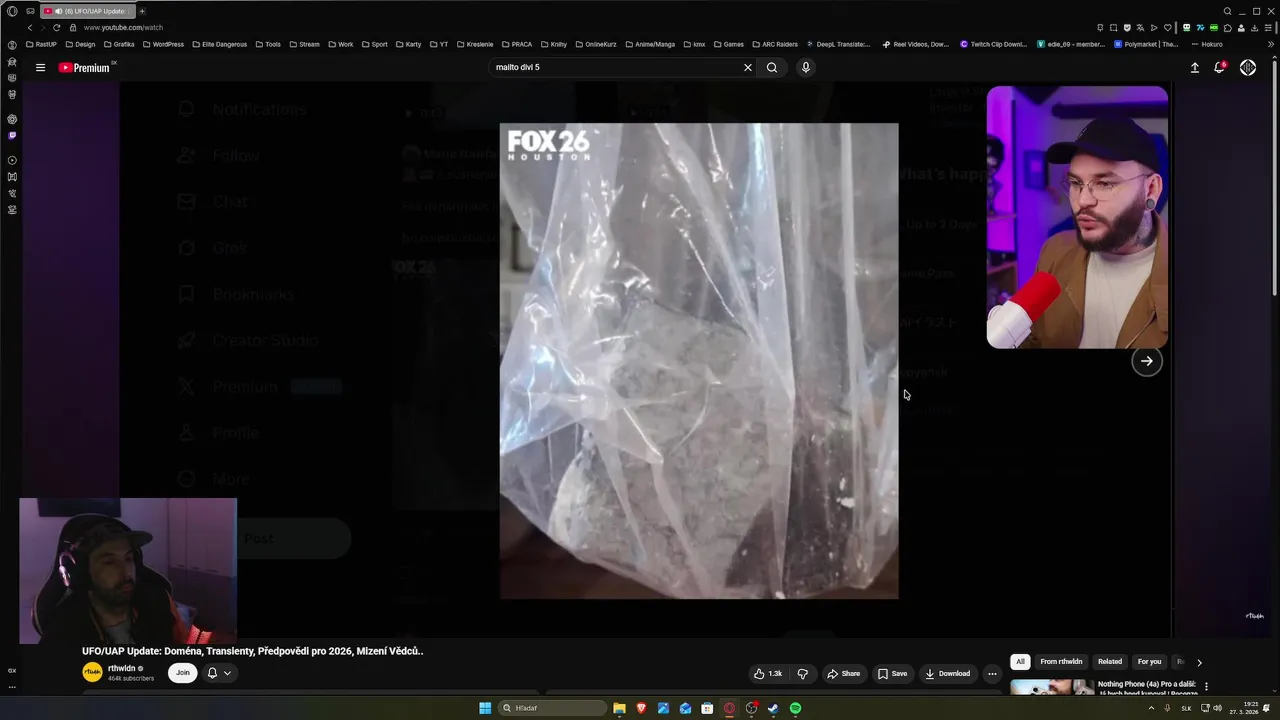The height and width of the screenshot is (720, 1280).
Task: Go back in browser history
Action: click(29, 27)
